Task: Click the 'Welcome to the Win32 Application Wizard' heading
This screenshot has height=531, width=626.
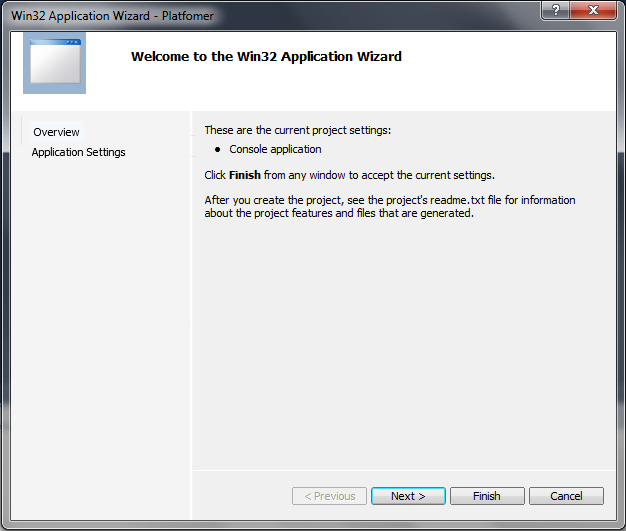Action: pos(266,57)
